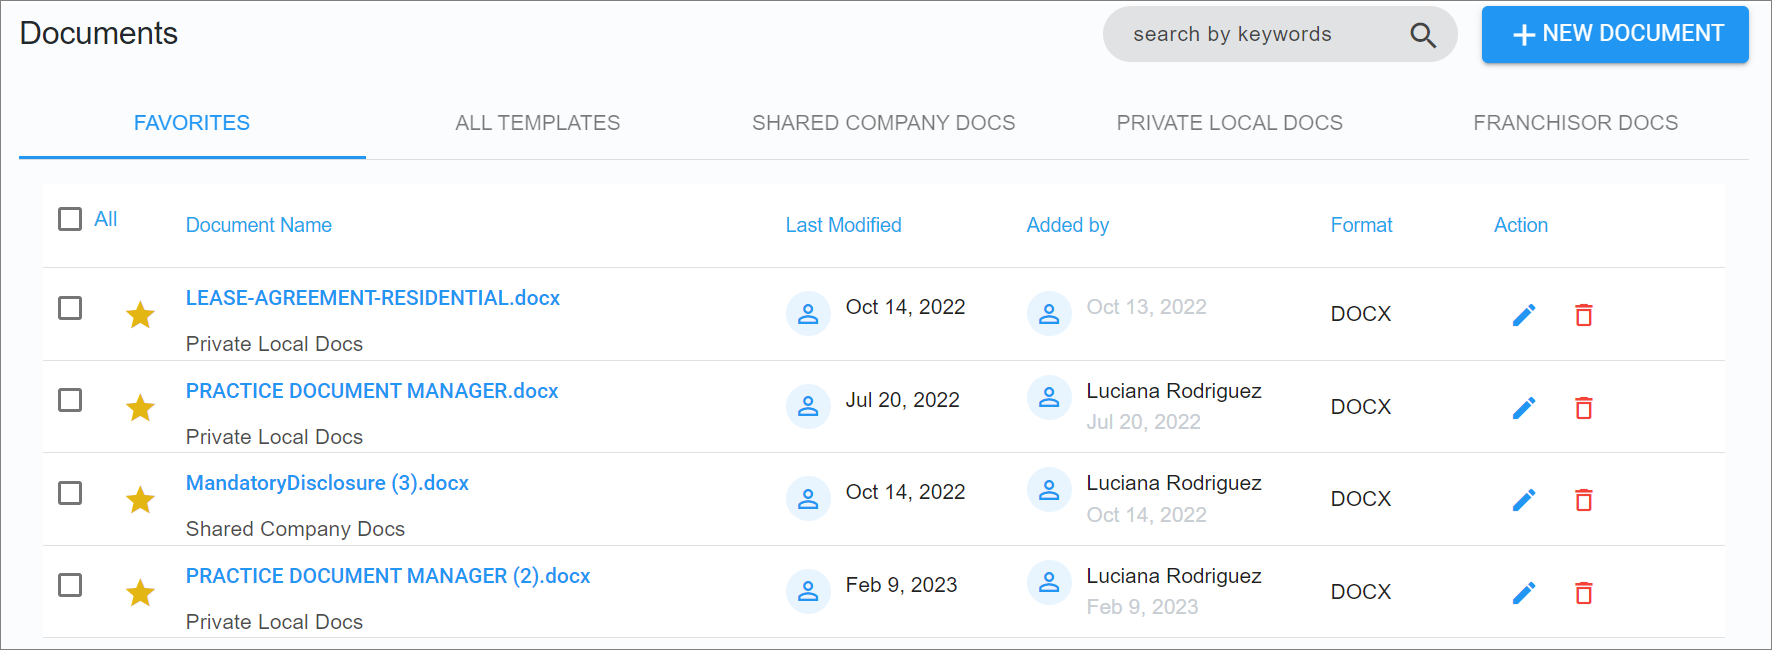Check the All select checkbox
The image size is (1772, 650).
[x=70, y=219]
